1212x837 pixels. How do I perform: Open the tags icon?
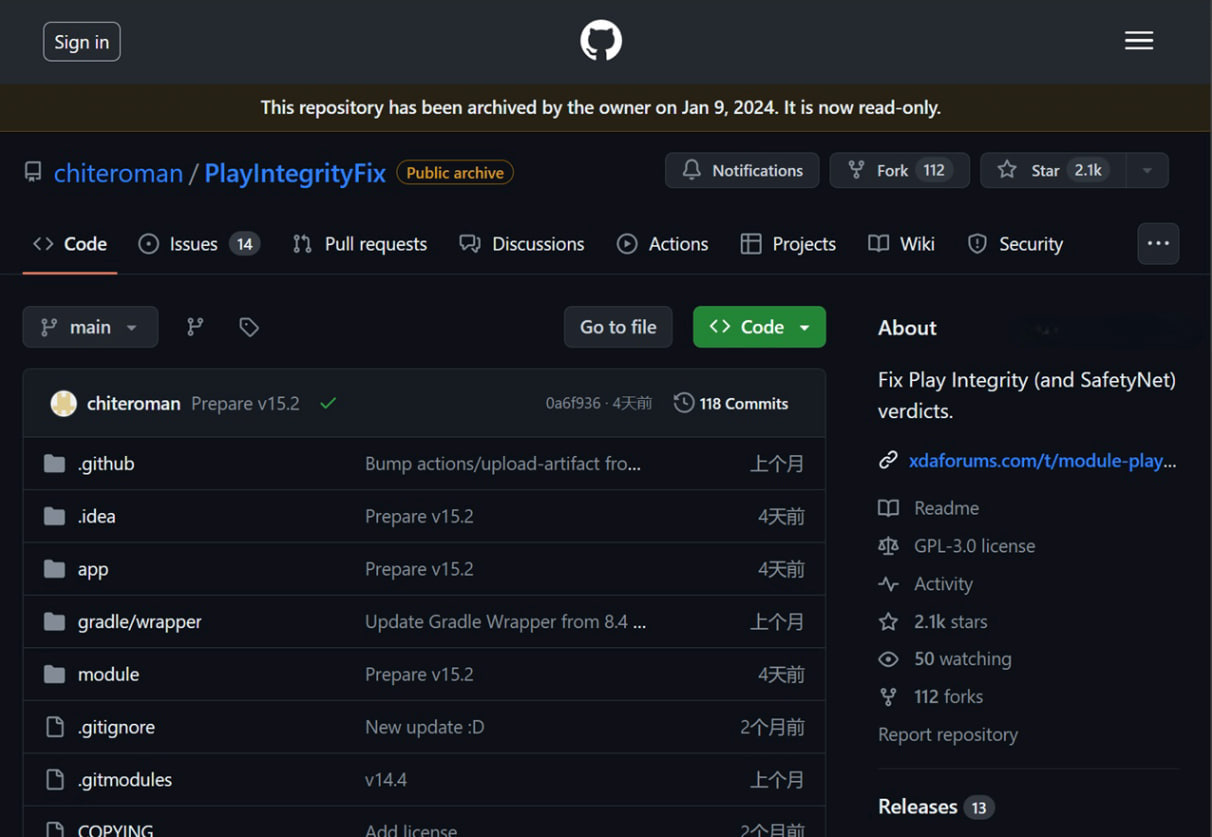coord(249,326)
